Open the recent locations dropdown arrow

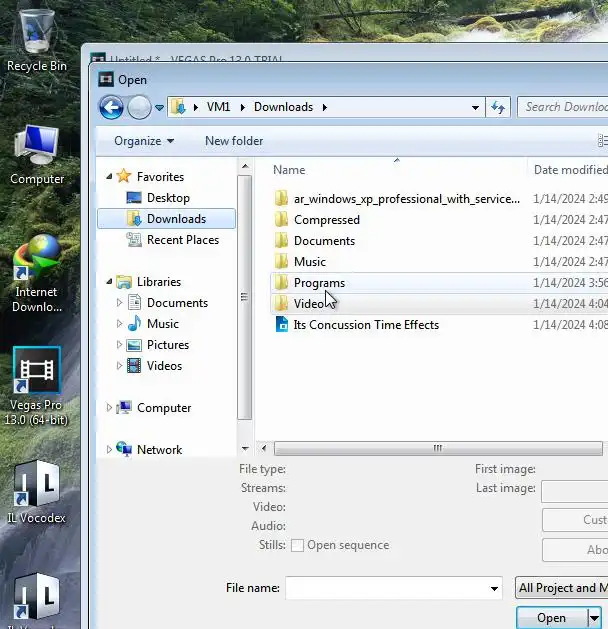click(x=159, y=108)
